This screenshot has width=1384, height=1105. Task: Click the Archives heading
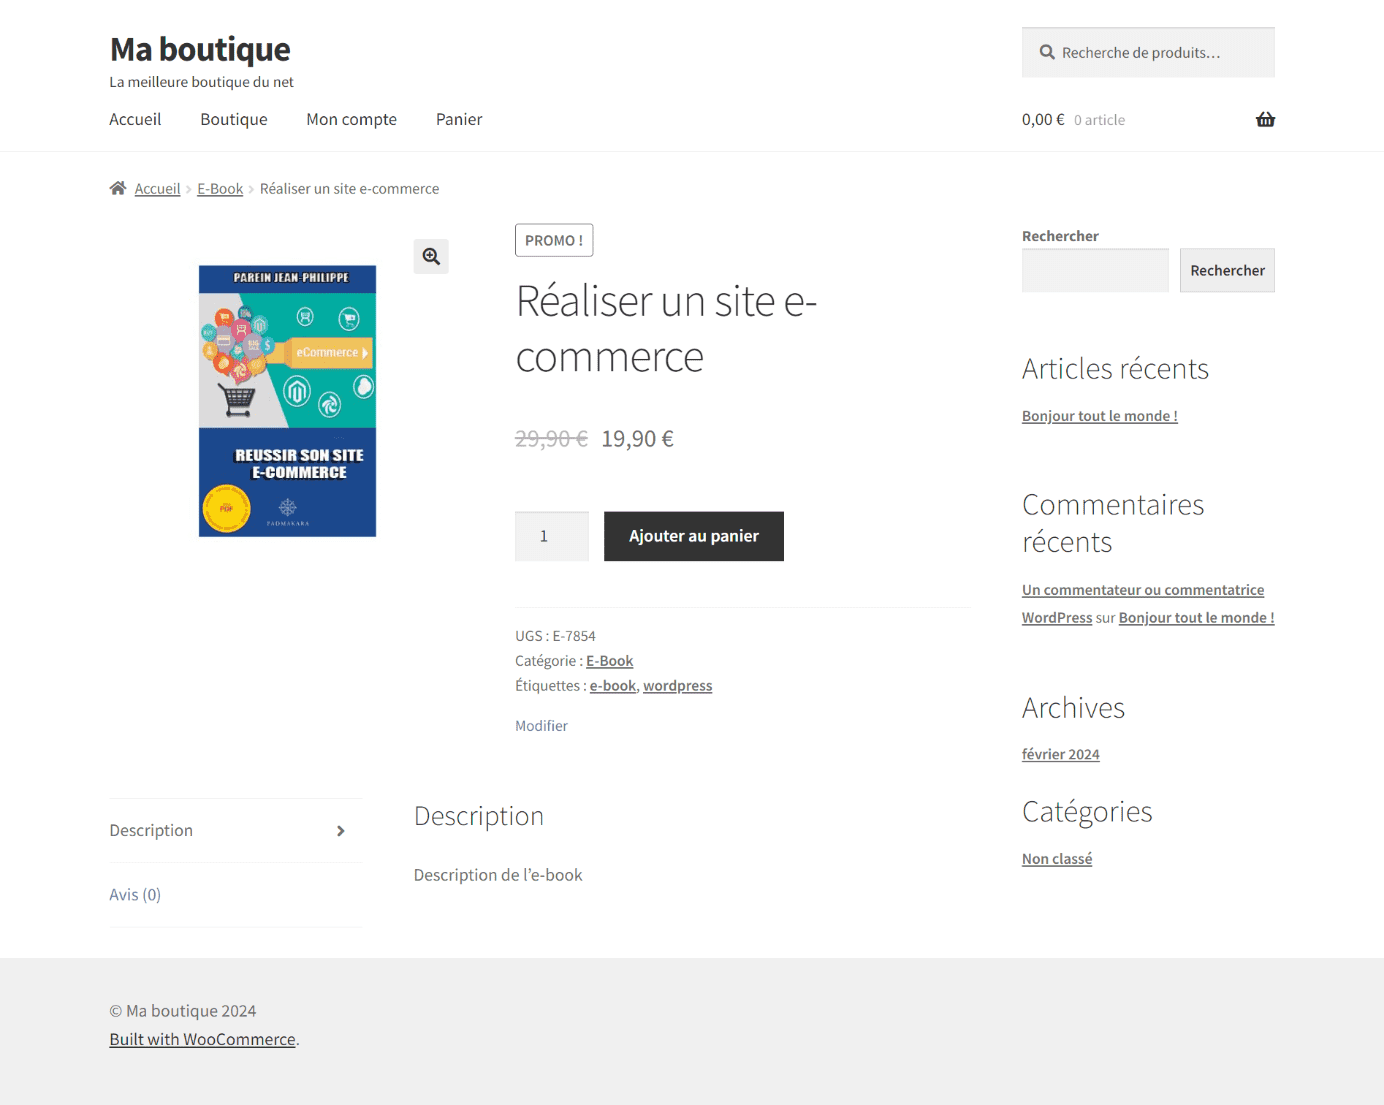(1073, 708)
